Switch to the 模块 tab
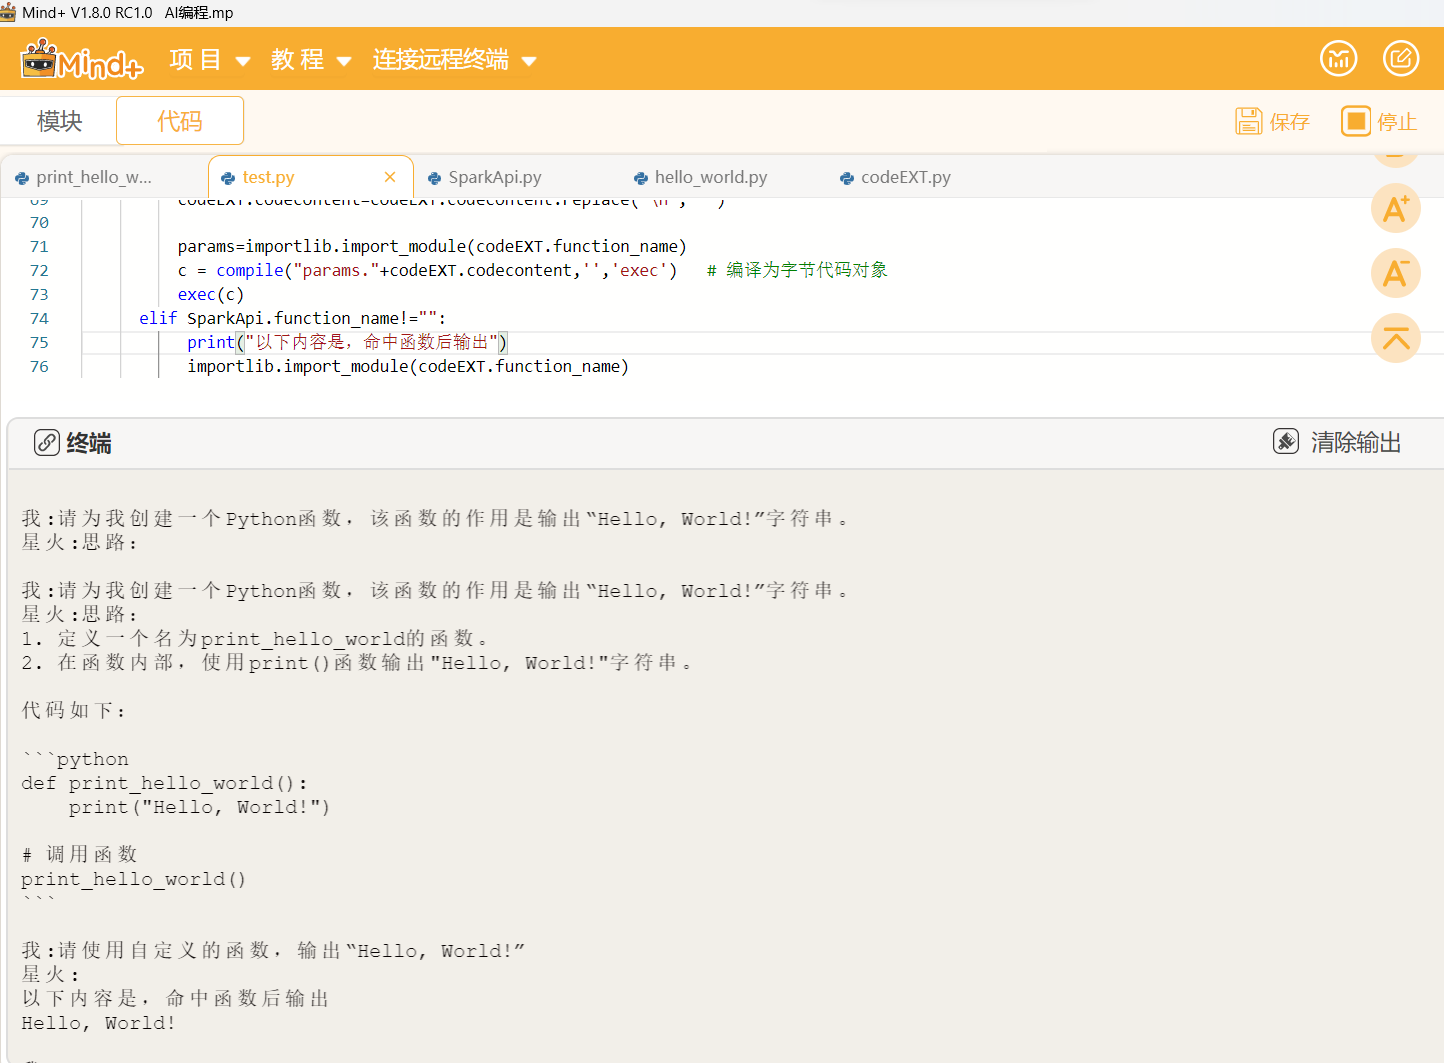 coord(59,121)
